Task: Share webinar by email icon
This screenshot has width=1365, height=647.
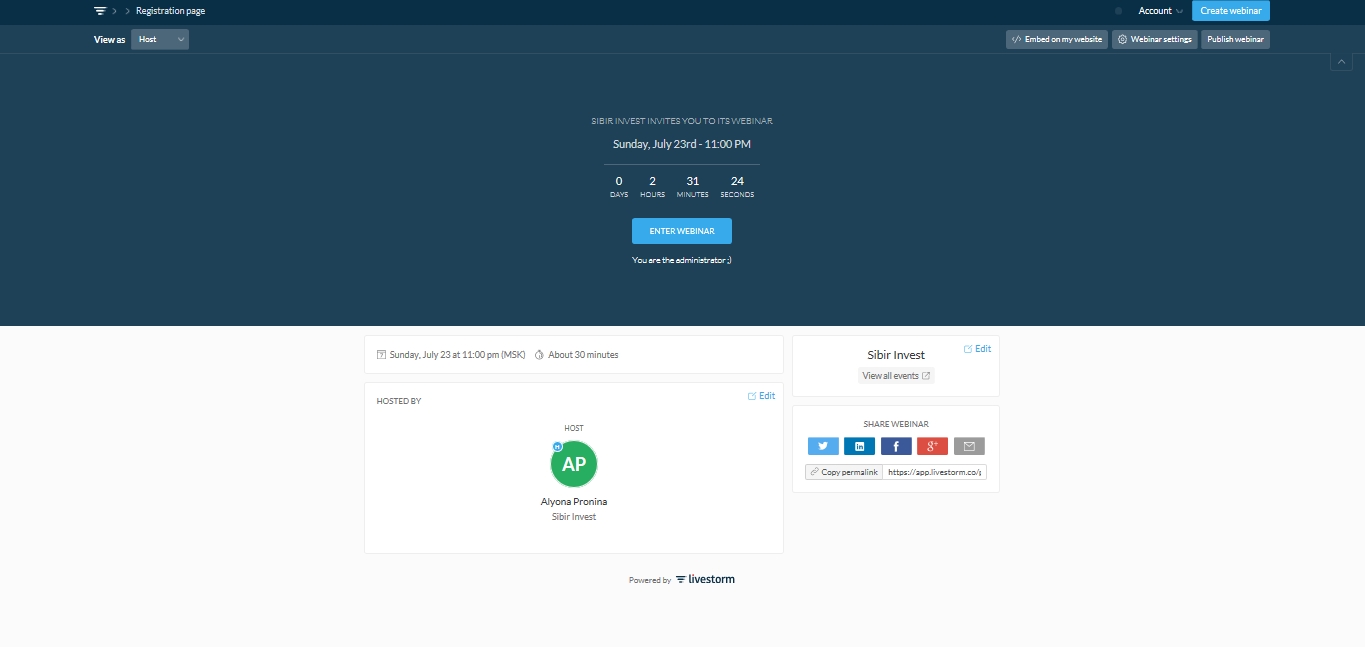Action: pyautogui.click(x=969, y=446)
